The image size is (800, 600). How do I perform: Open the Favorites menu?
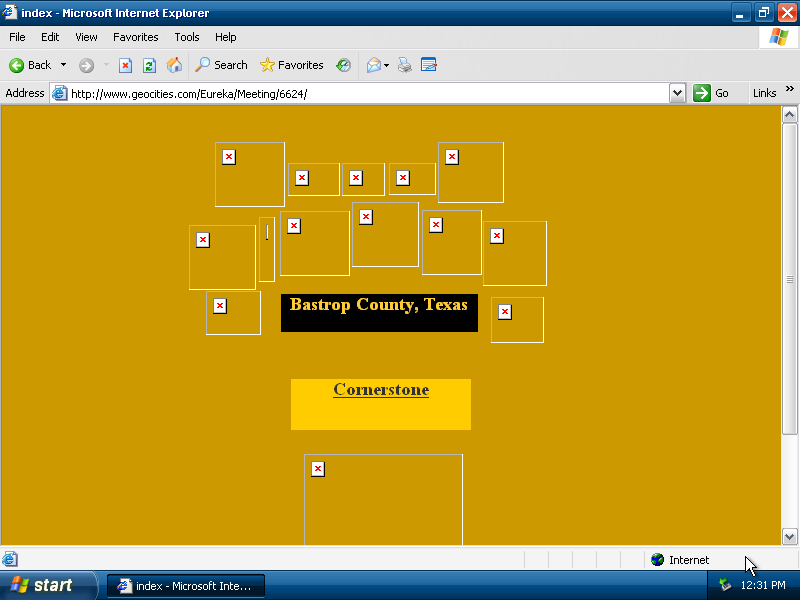136,37
